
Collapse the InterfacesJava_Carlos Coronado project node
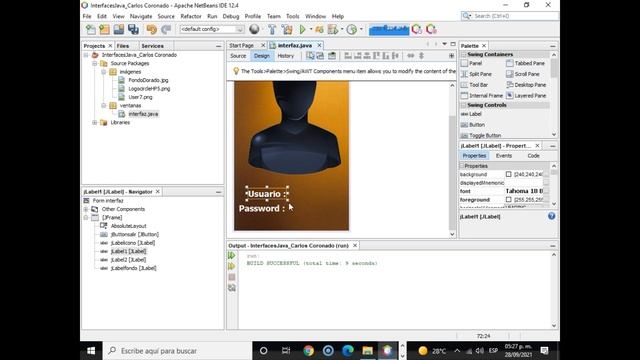point(86,55)
